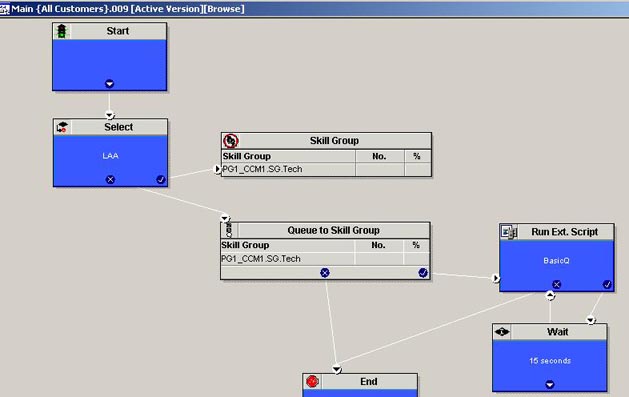Click the script window icon in title bar
The image size is (629, 397).
coord(4,9)
